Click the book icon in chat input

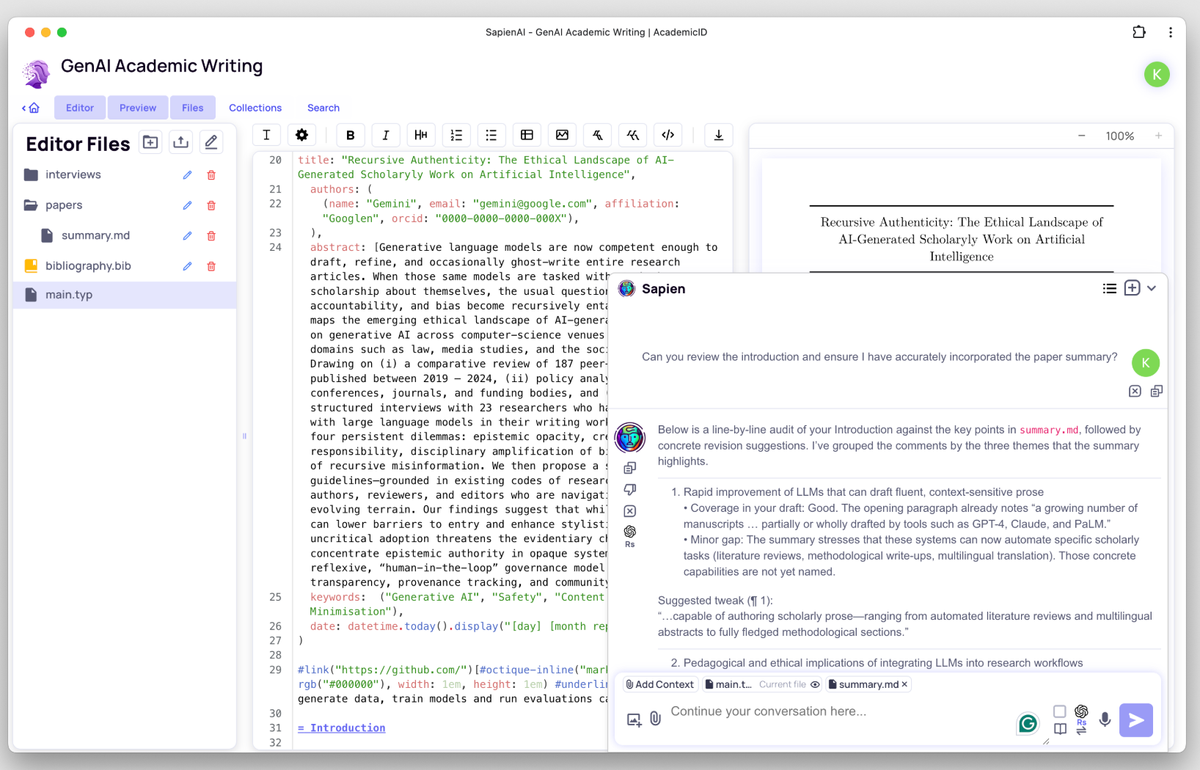tap(1060, 729)
